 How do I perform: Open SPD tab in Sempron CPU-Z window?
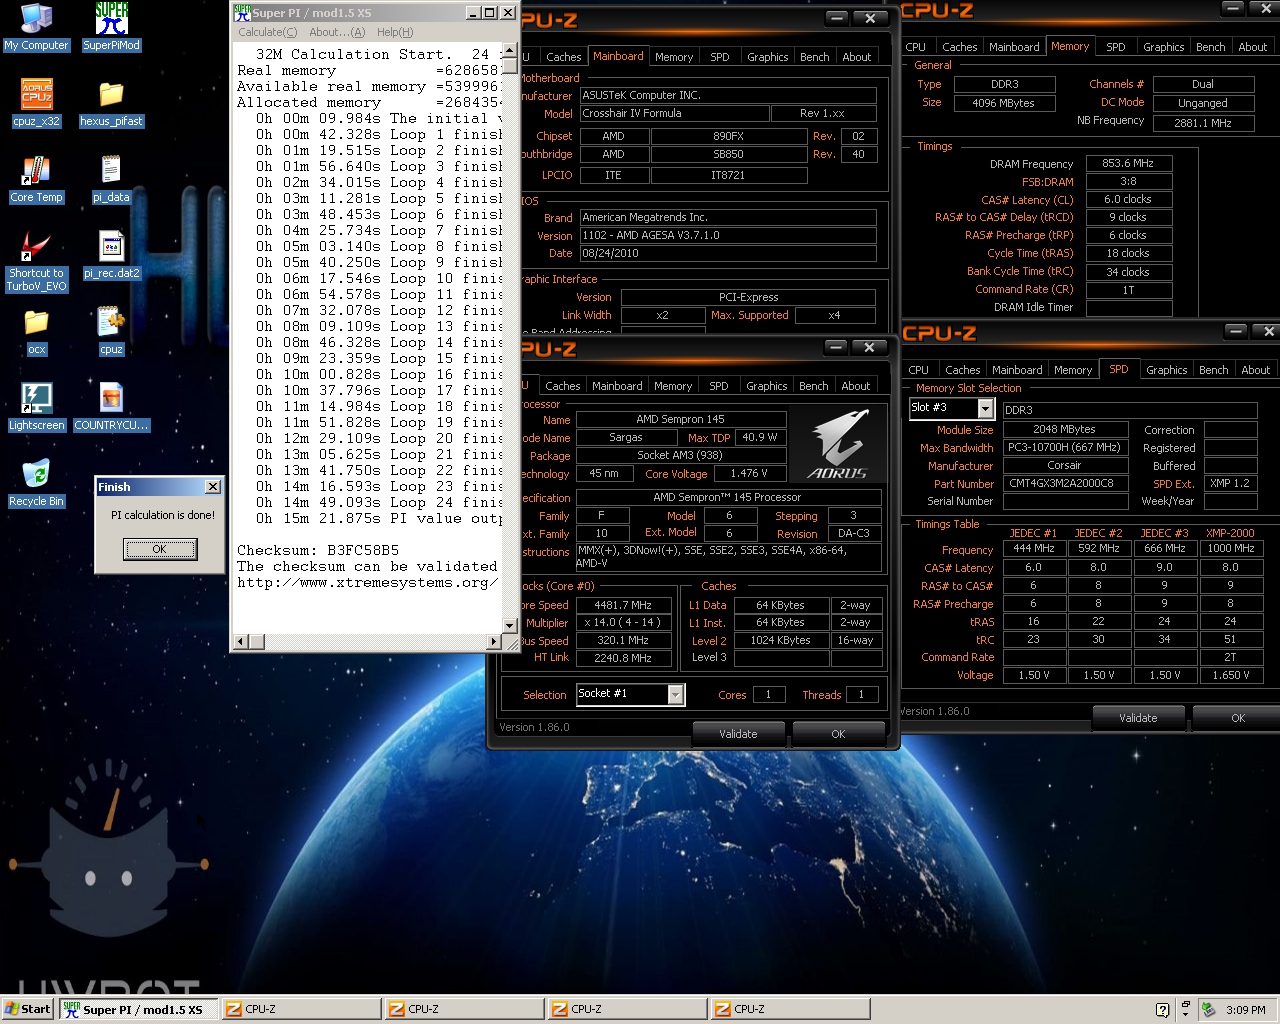(x=718, y=386)
